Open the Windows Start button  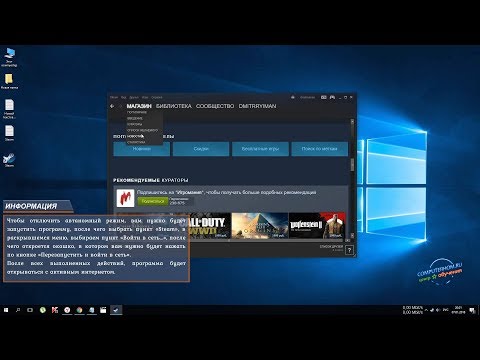(x=6, y=310)
